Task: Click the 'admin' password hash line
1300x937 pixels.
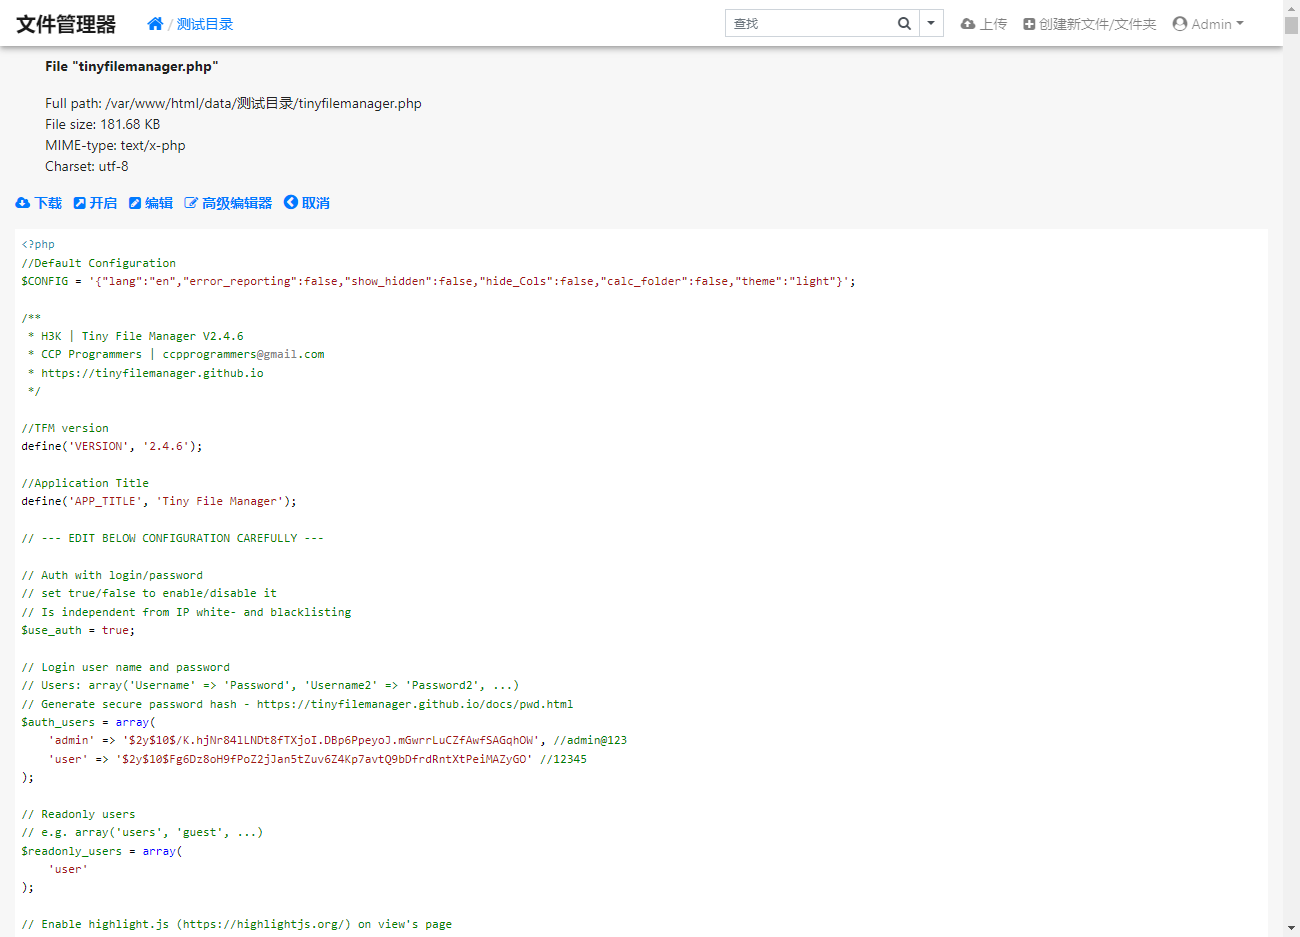Action: pos(337,740)
